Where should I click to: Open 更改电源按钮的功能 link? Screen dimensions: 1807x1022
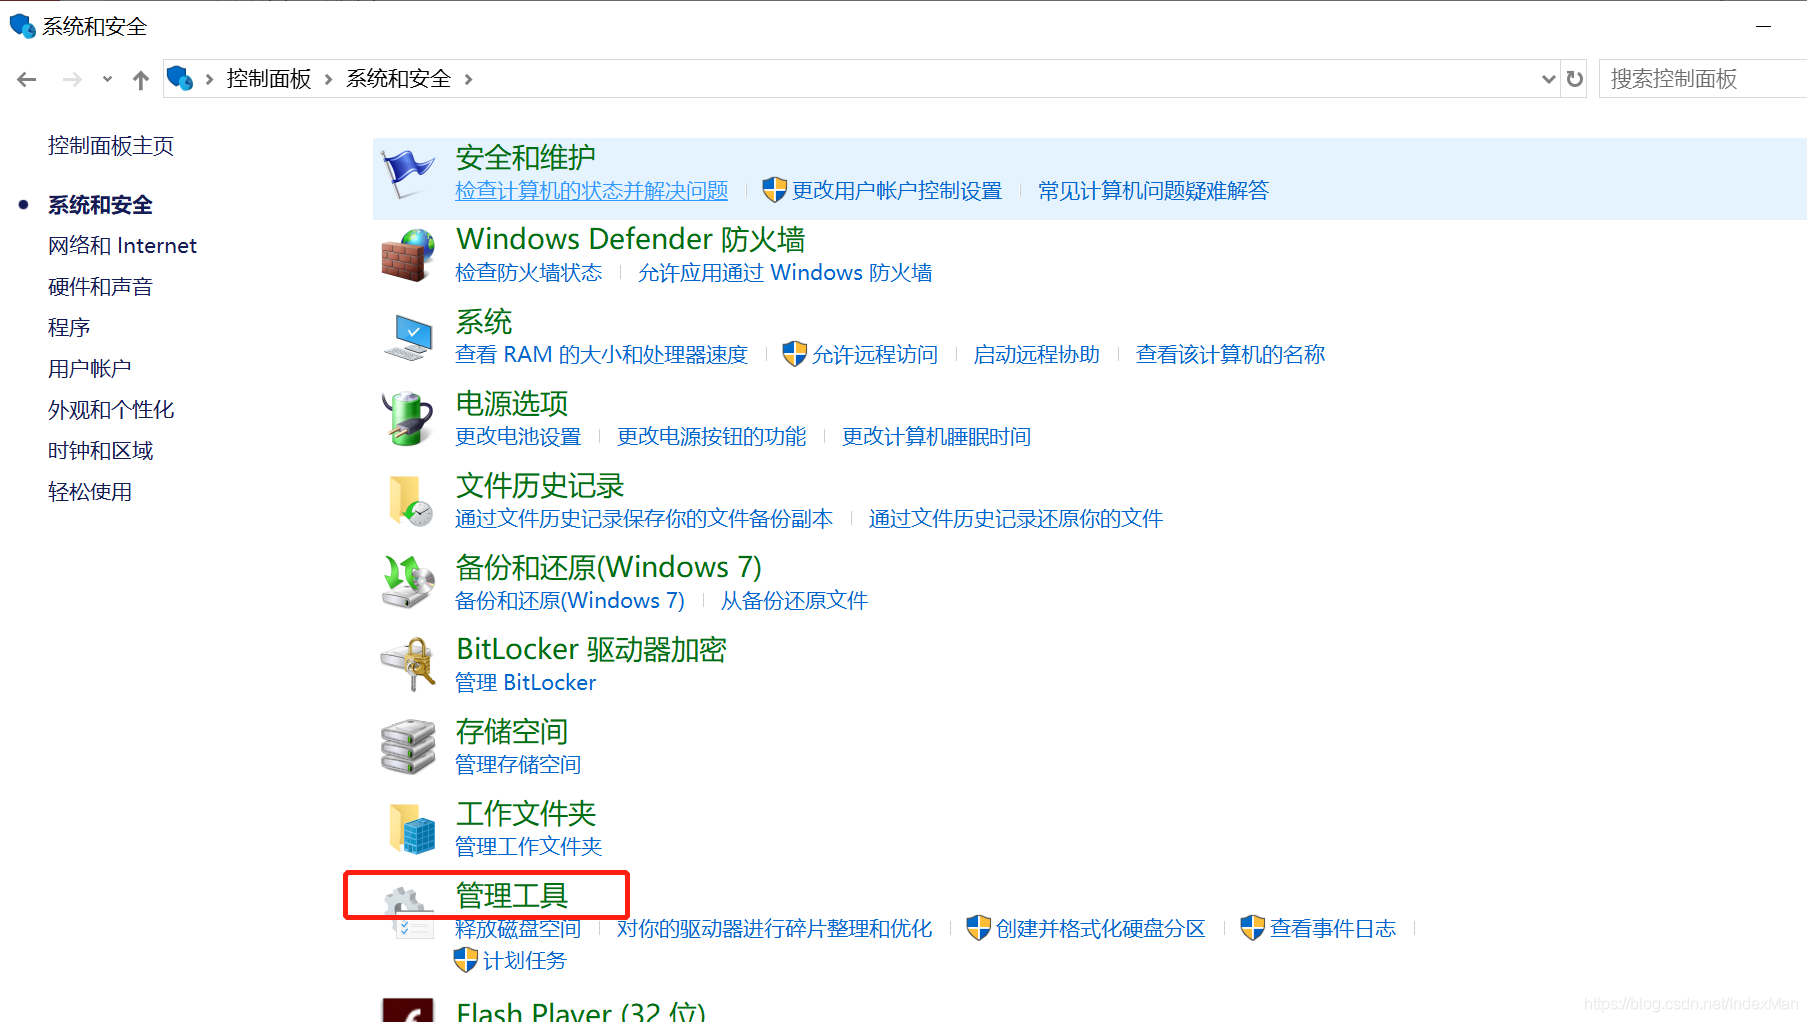click(711, 437)
